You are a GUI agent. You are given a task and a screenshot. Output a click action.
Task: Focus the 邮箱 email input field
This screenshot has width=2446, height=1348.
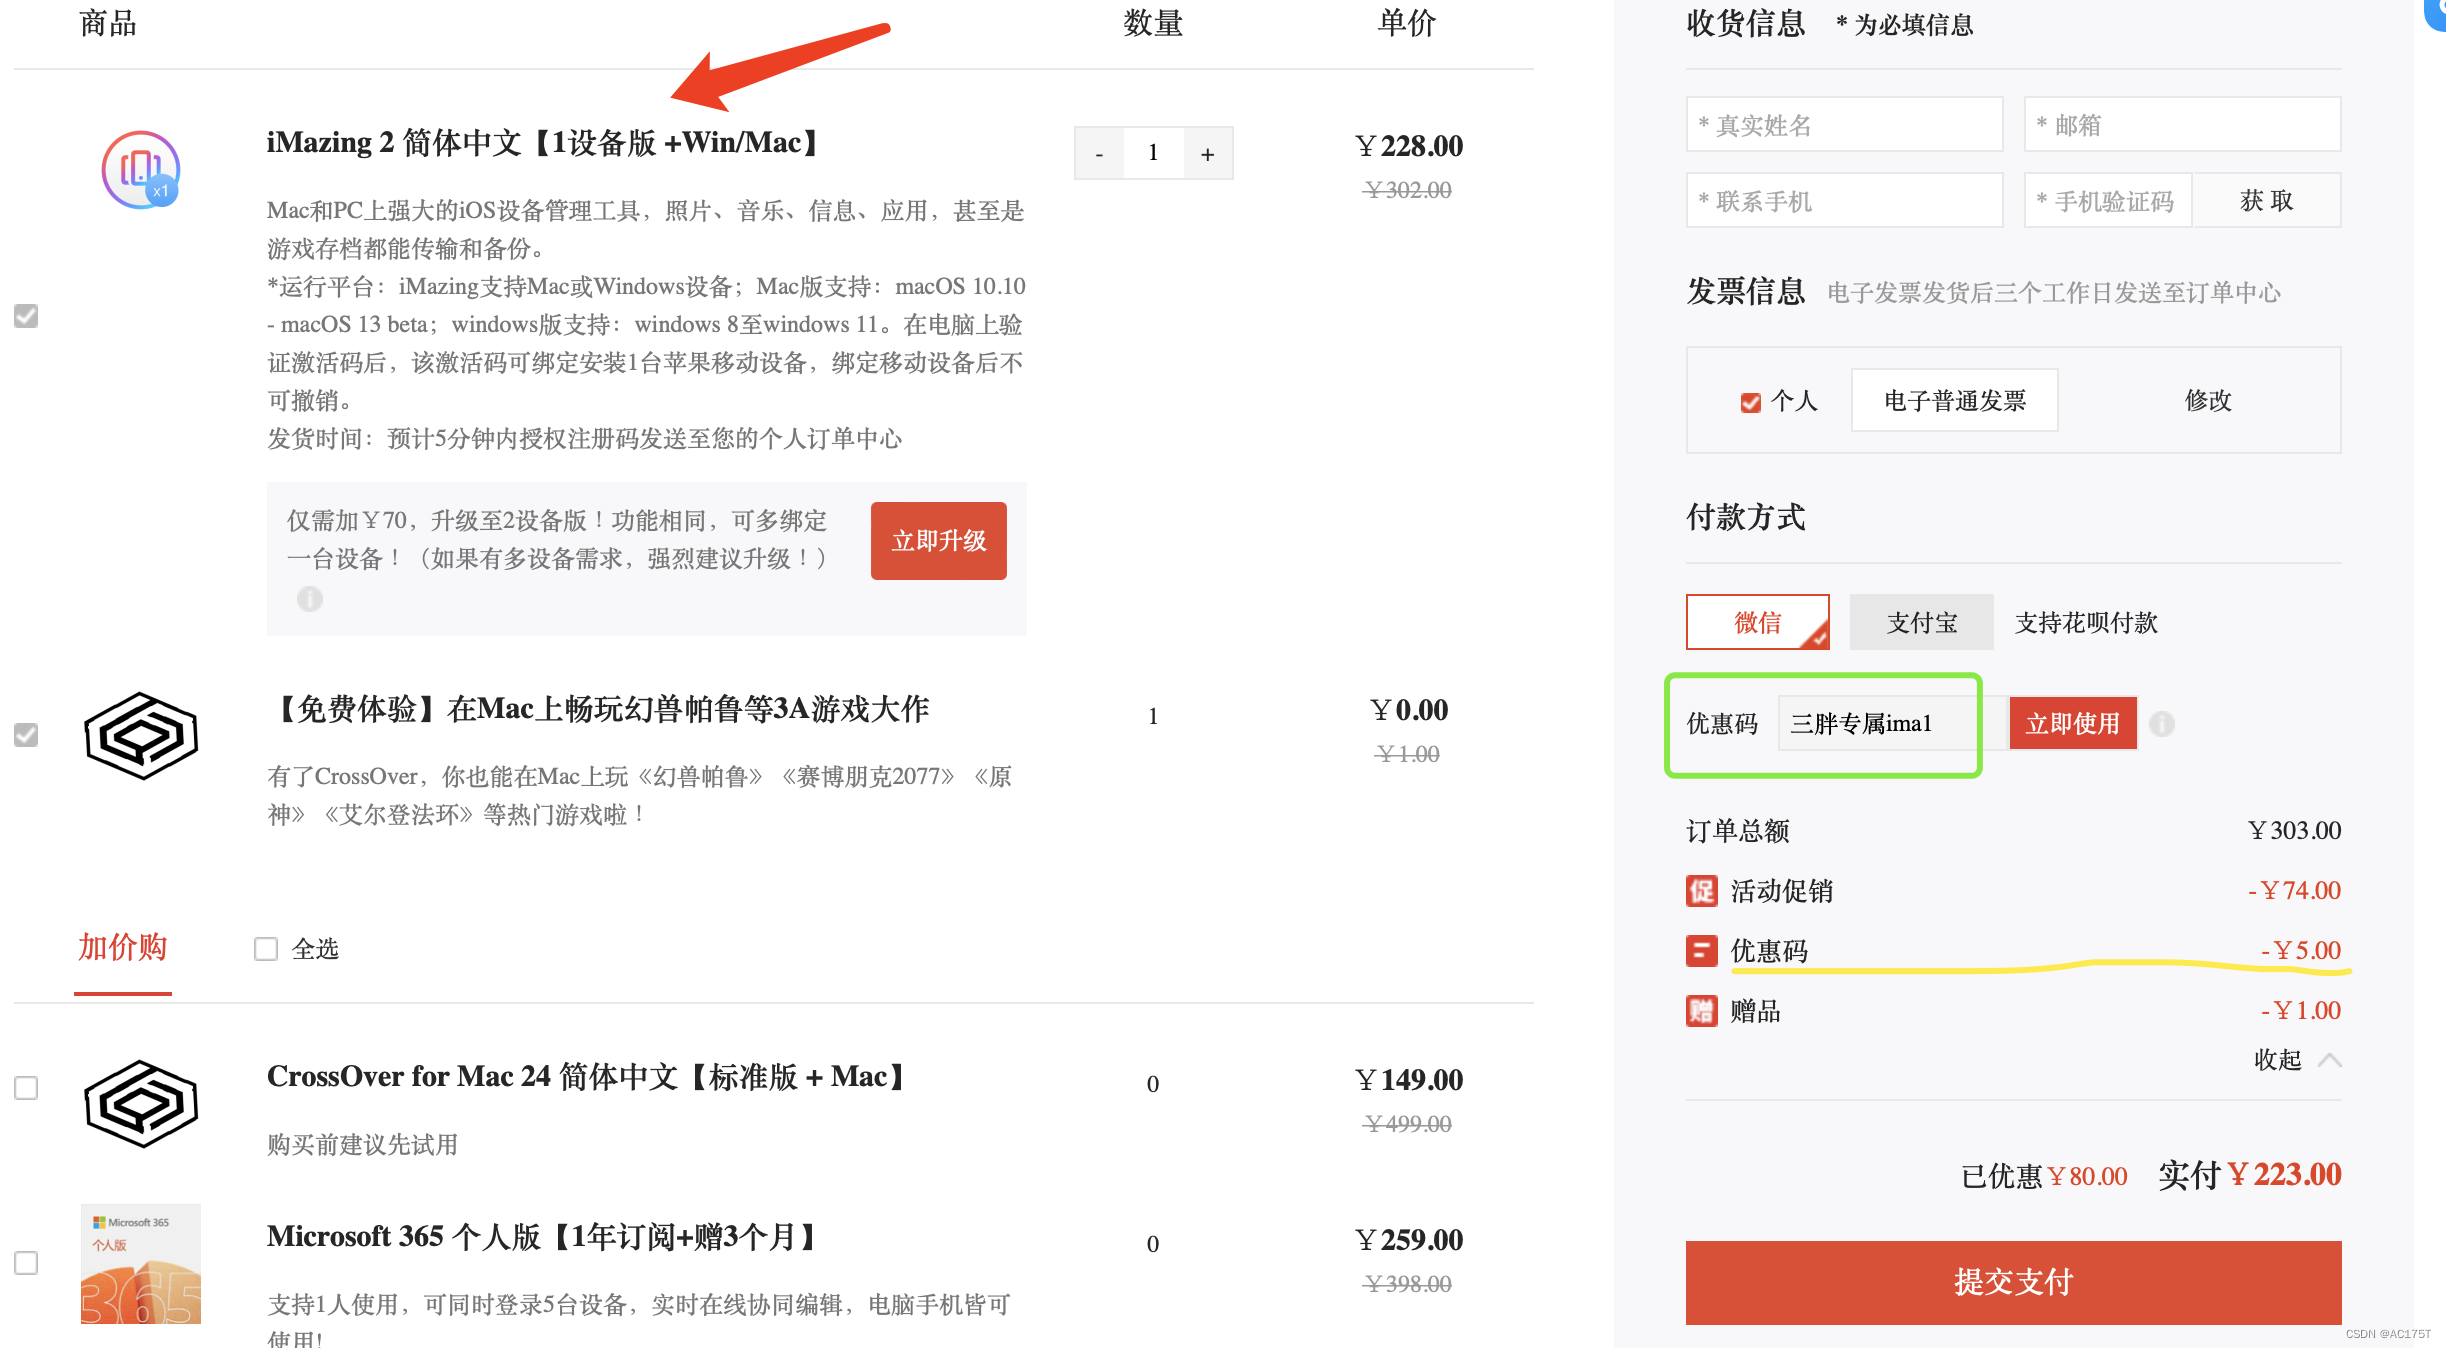click(2183, 125)
